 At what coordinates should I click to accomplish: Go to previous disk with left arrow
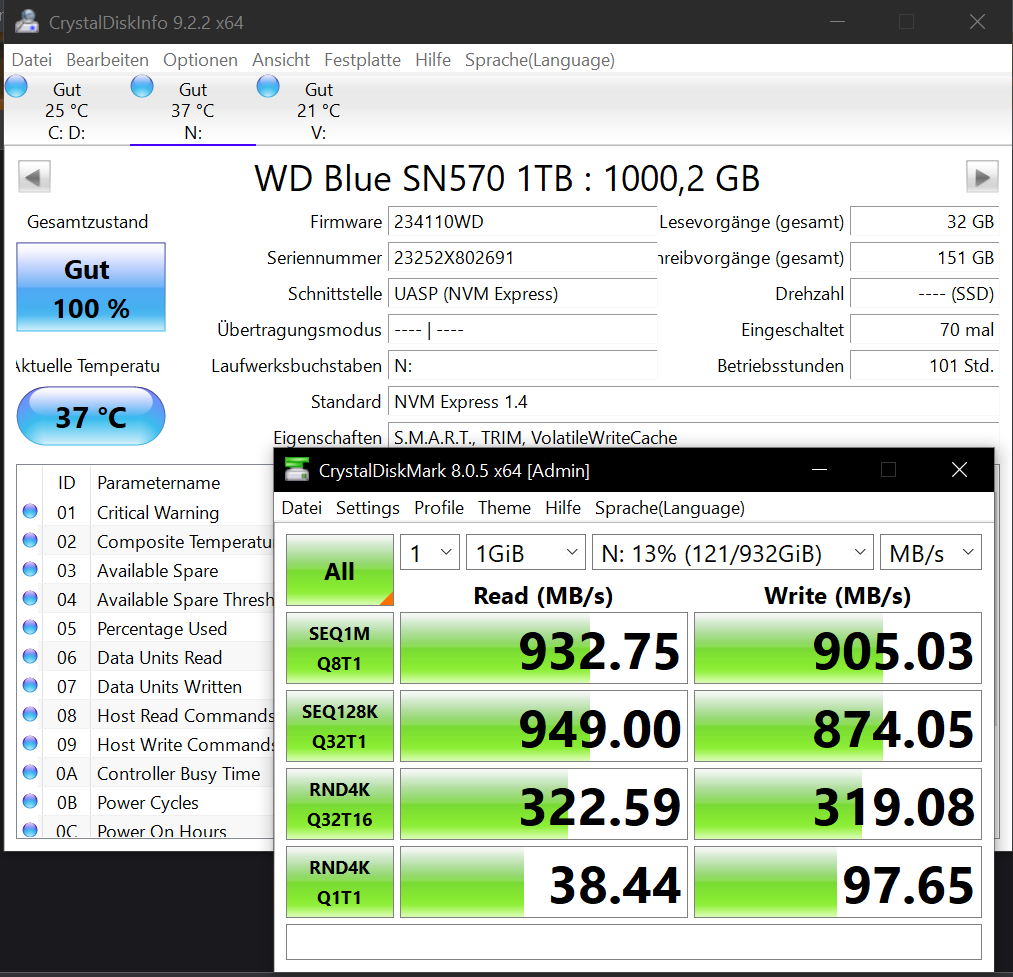coord(34,177)
